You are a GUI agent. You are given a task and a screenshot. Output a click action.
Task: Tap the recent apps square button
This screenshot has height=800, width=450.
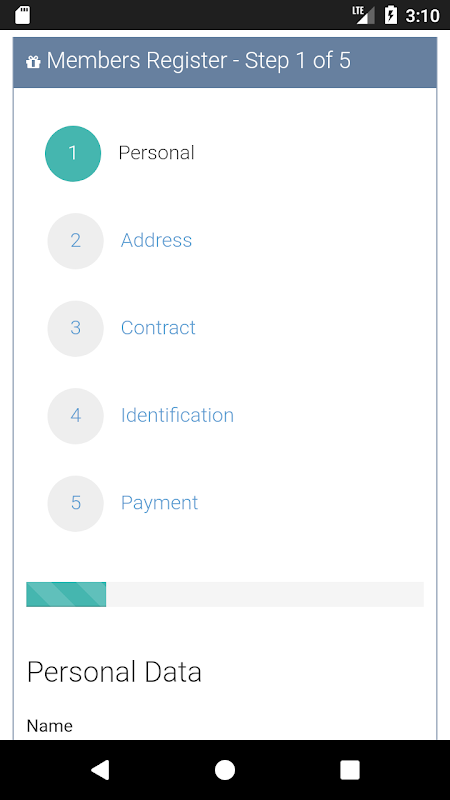[350, 770]
